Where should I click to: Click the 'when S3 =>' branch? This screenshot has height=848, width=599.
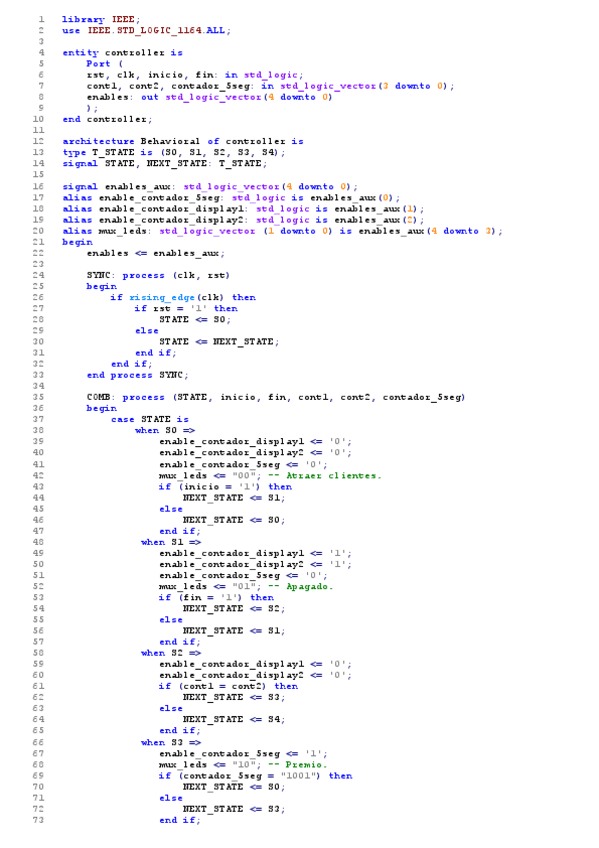(171, 743)
